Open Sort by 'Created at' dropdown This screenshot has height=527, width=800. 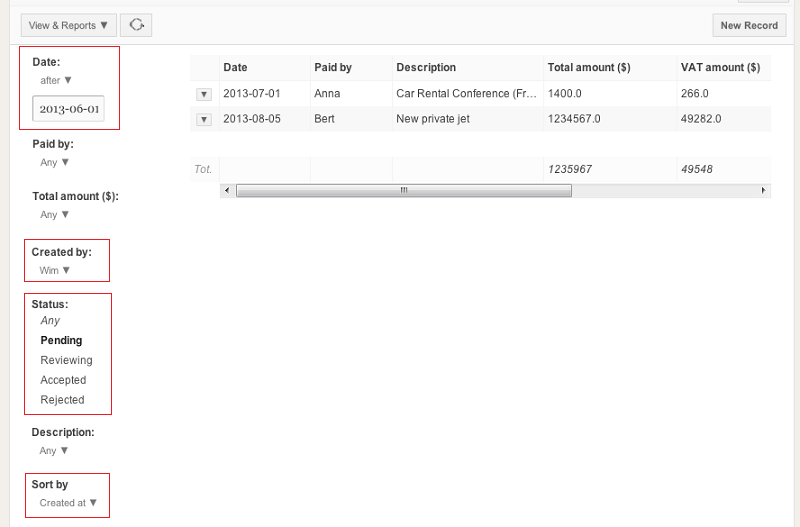[68, 503]
